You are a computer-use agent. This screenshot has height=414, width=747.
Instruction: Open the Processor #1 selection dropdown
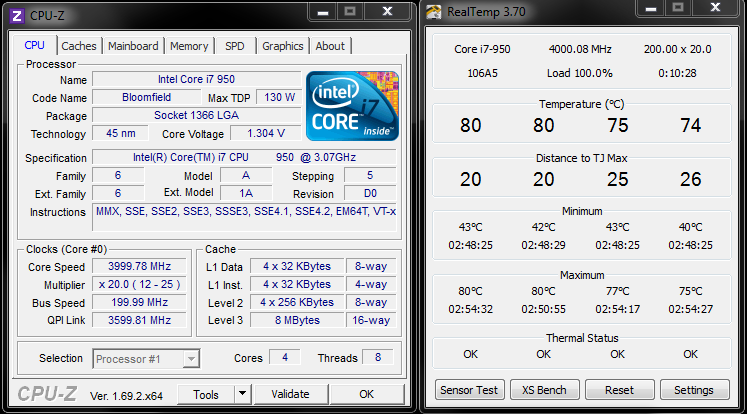click(x=146, y=359)
